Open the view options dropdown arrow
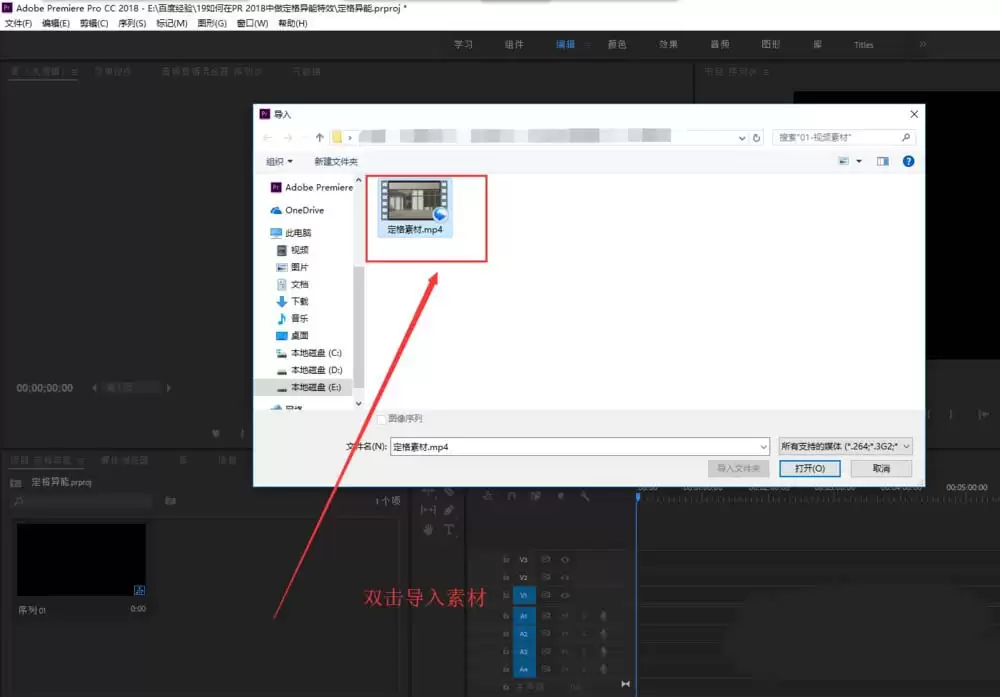This screenshot has width=1000, height=697. pyautogui.click(x=858, y=161)
